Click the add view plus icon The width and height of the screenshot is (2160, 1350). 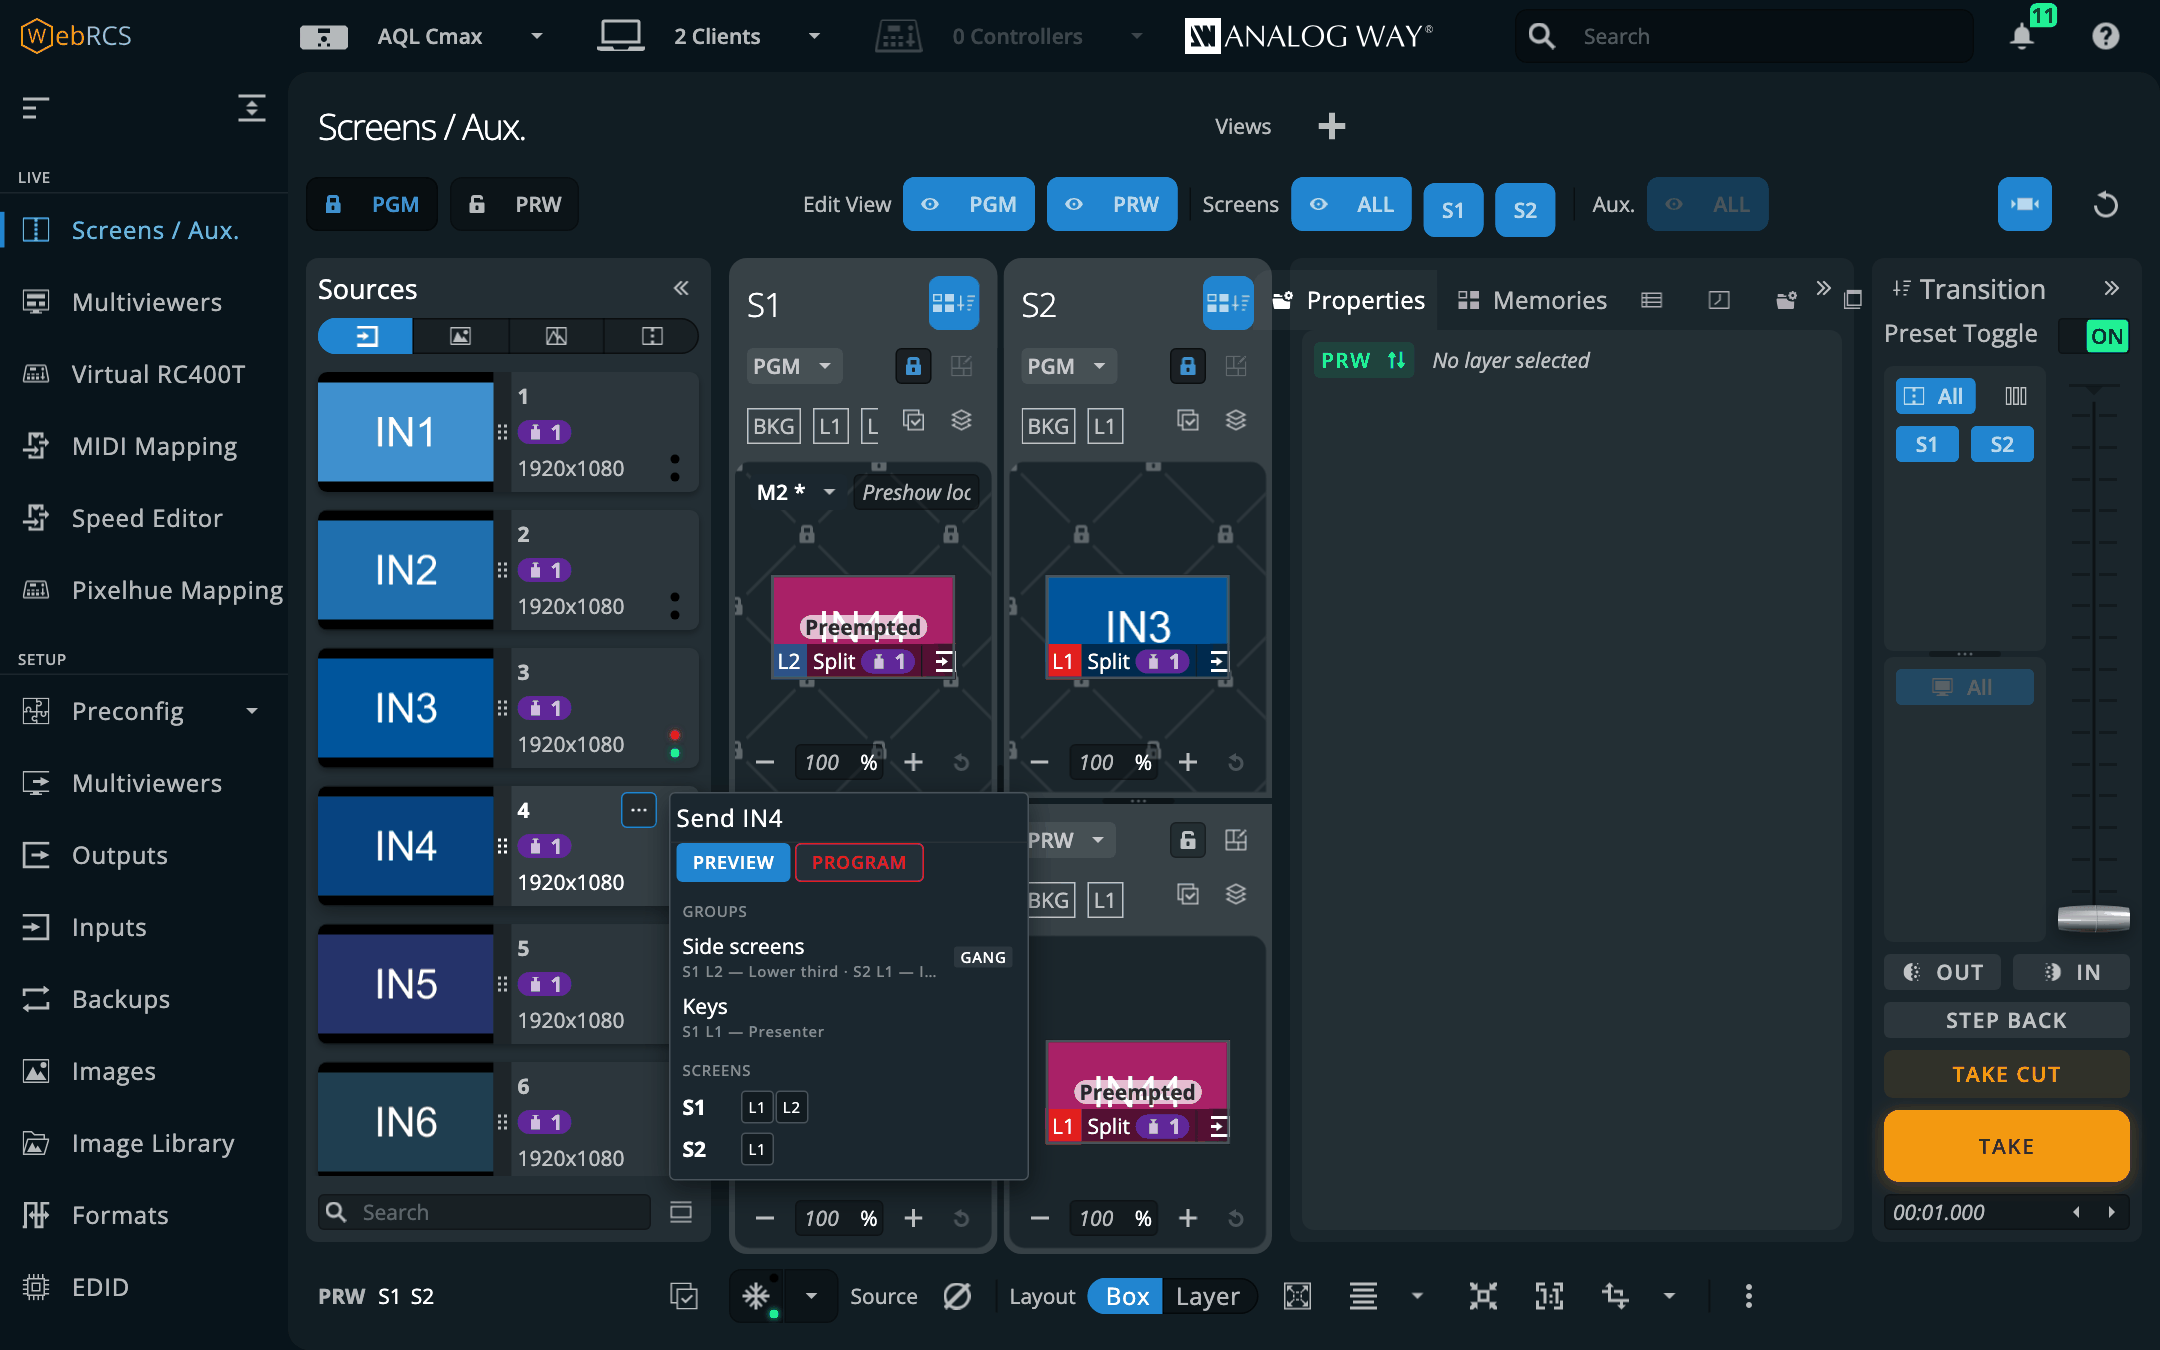tap(1331, 126)
